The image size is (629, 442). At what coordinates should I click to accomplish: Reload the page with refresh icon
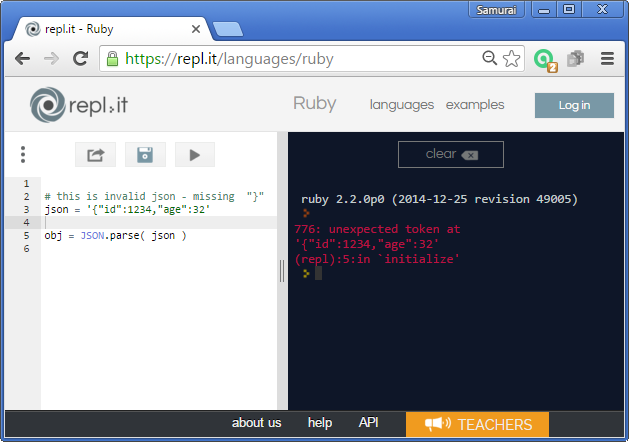[80, 59]
